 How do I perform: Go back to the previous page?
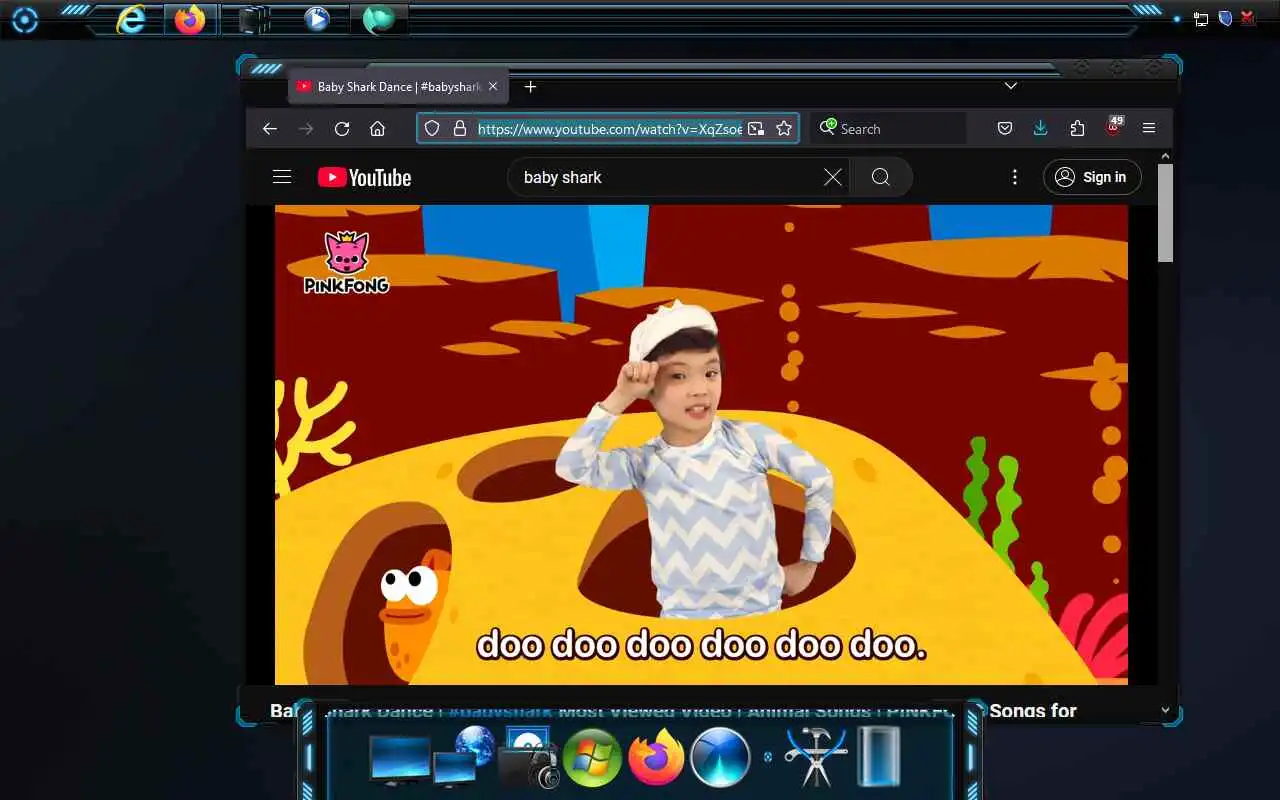pyautogui.click(x=269, y=128)
